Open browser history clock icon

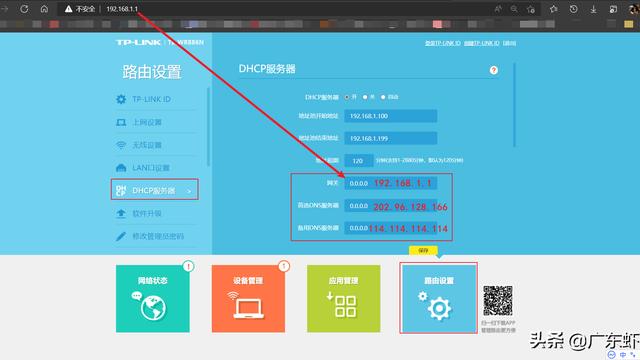pos(573,9)
